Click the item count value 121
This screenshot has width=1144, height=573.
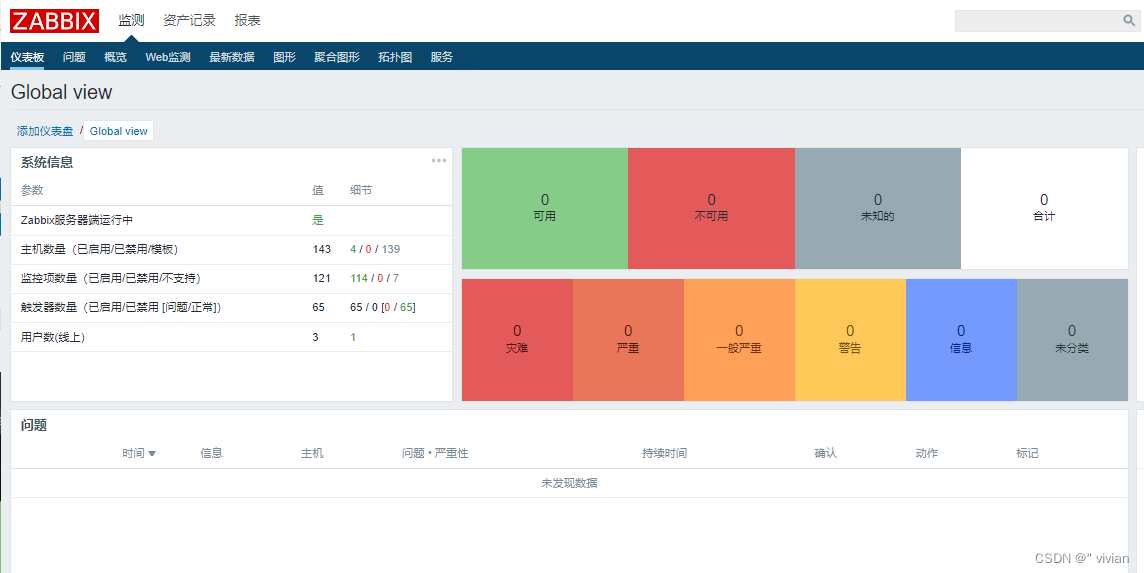322,278
